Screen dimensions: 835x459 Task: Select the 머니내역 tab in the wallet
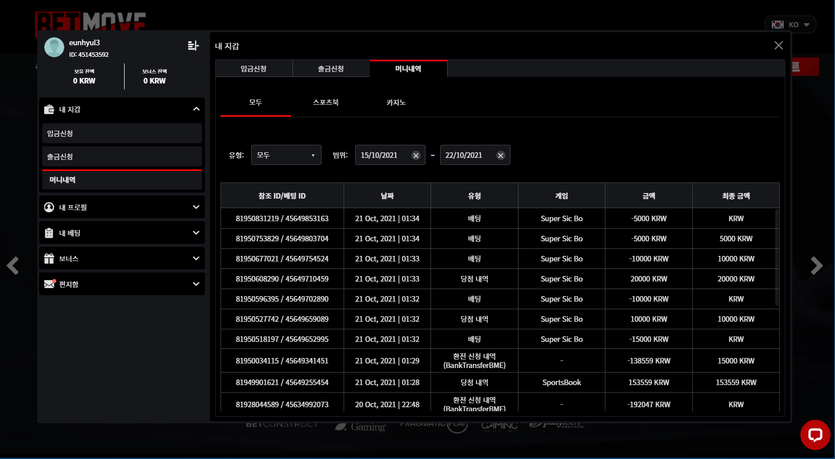tap(408, 69)
